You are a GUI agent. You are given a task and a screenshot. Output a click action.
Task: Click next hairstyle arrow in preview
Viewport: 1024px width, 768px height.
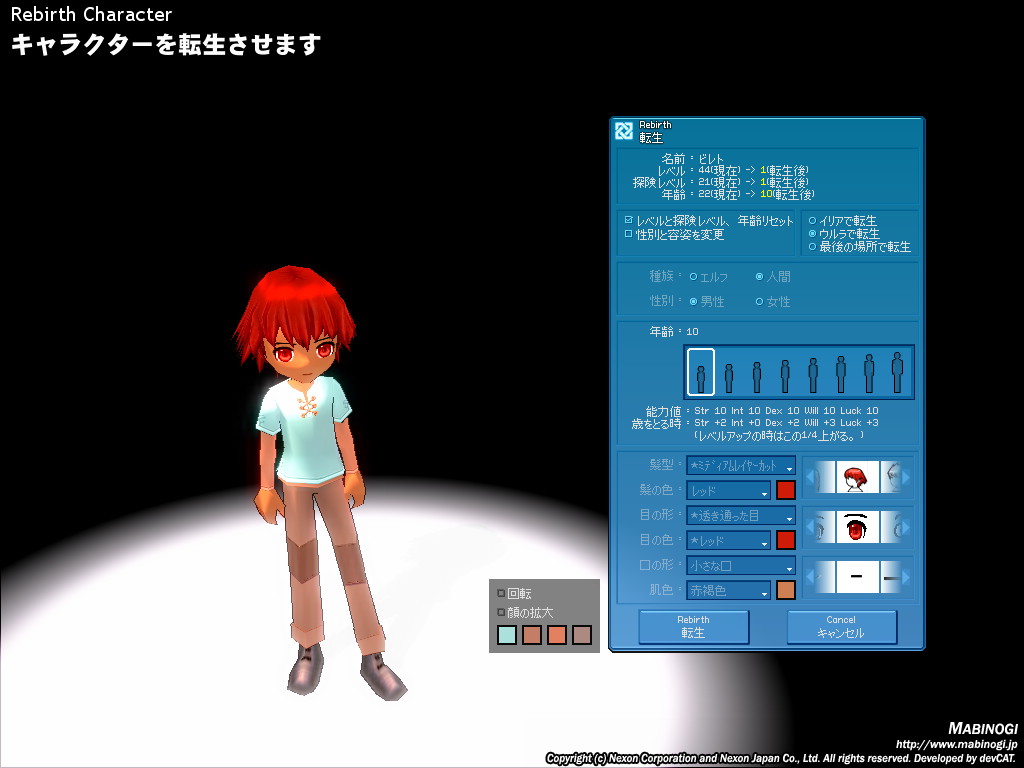tap(906, 477)
